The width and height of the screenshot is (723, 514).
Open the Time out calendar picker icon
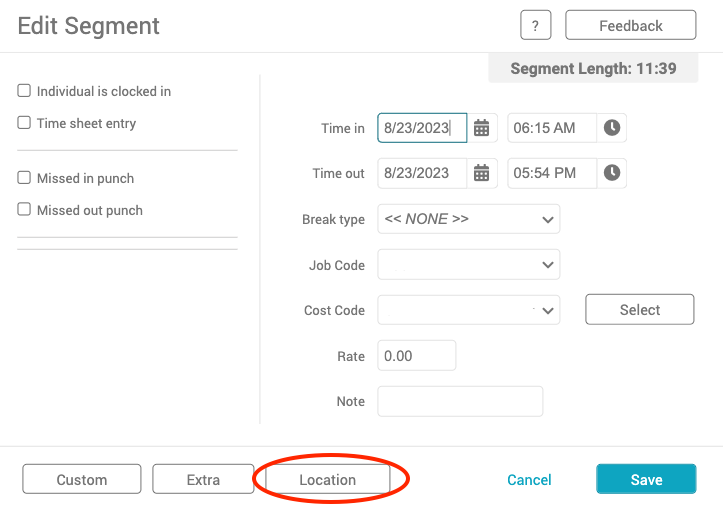pyautogui.click(x=481, y=173)
